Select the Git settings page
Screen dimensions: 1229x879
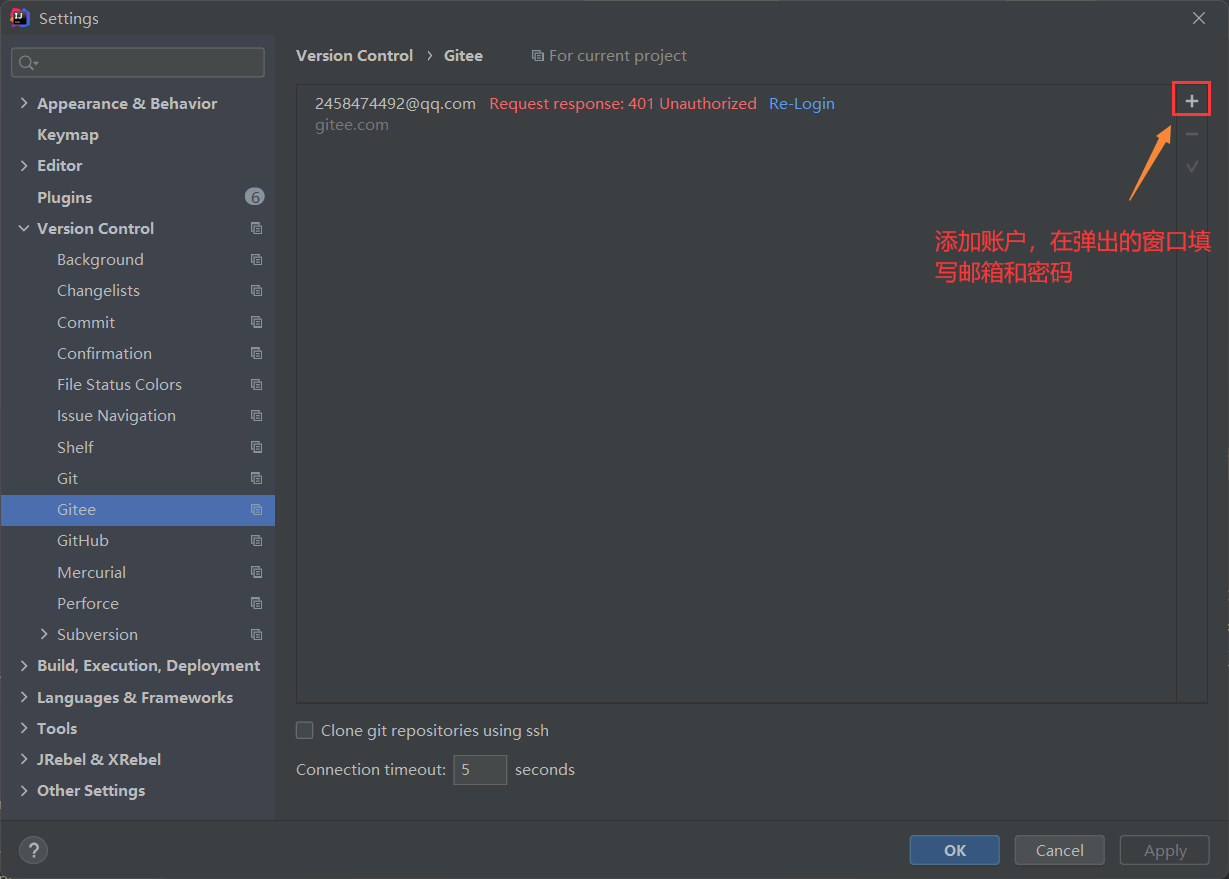click(67, 478)
